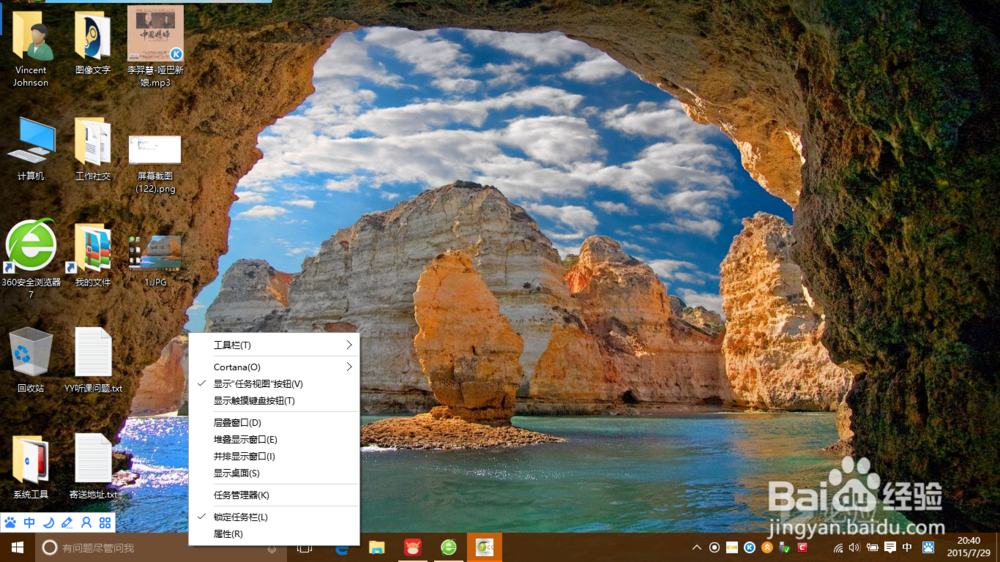The height and width of the screenshot is (562, 1000).
Task: Click the Cortana microphone icon
Action: pyautogui.click(x=272, y=548)
